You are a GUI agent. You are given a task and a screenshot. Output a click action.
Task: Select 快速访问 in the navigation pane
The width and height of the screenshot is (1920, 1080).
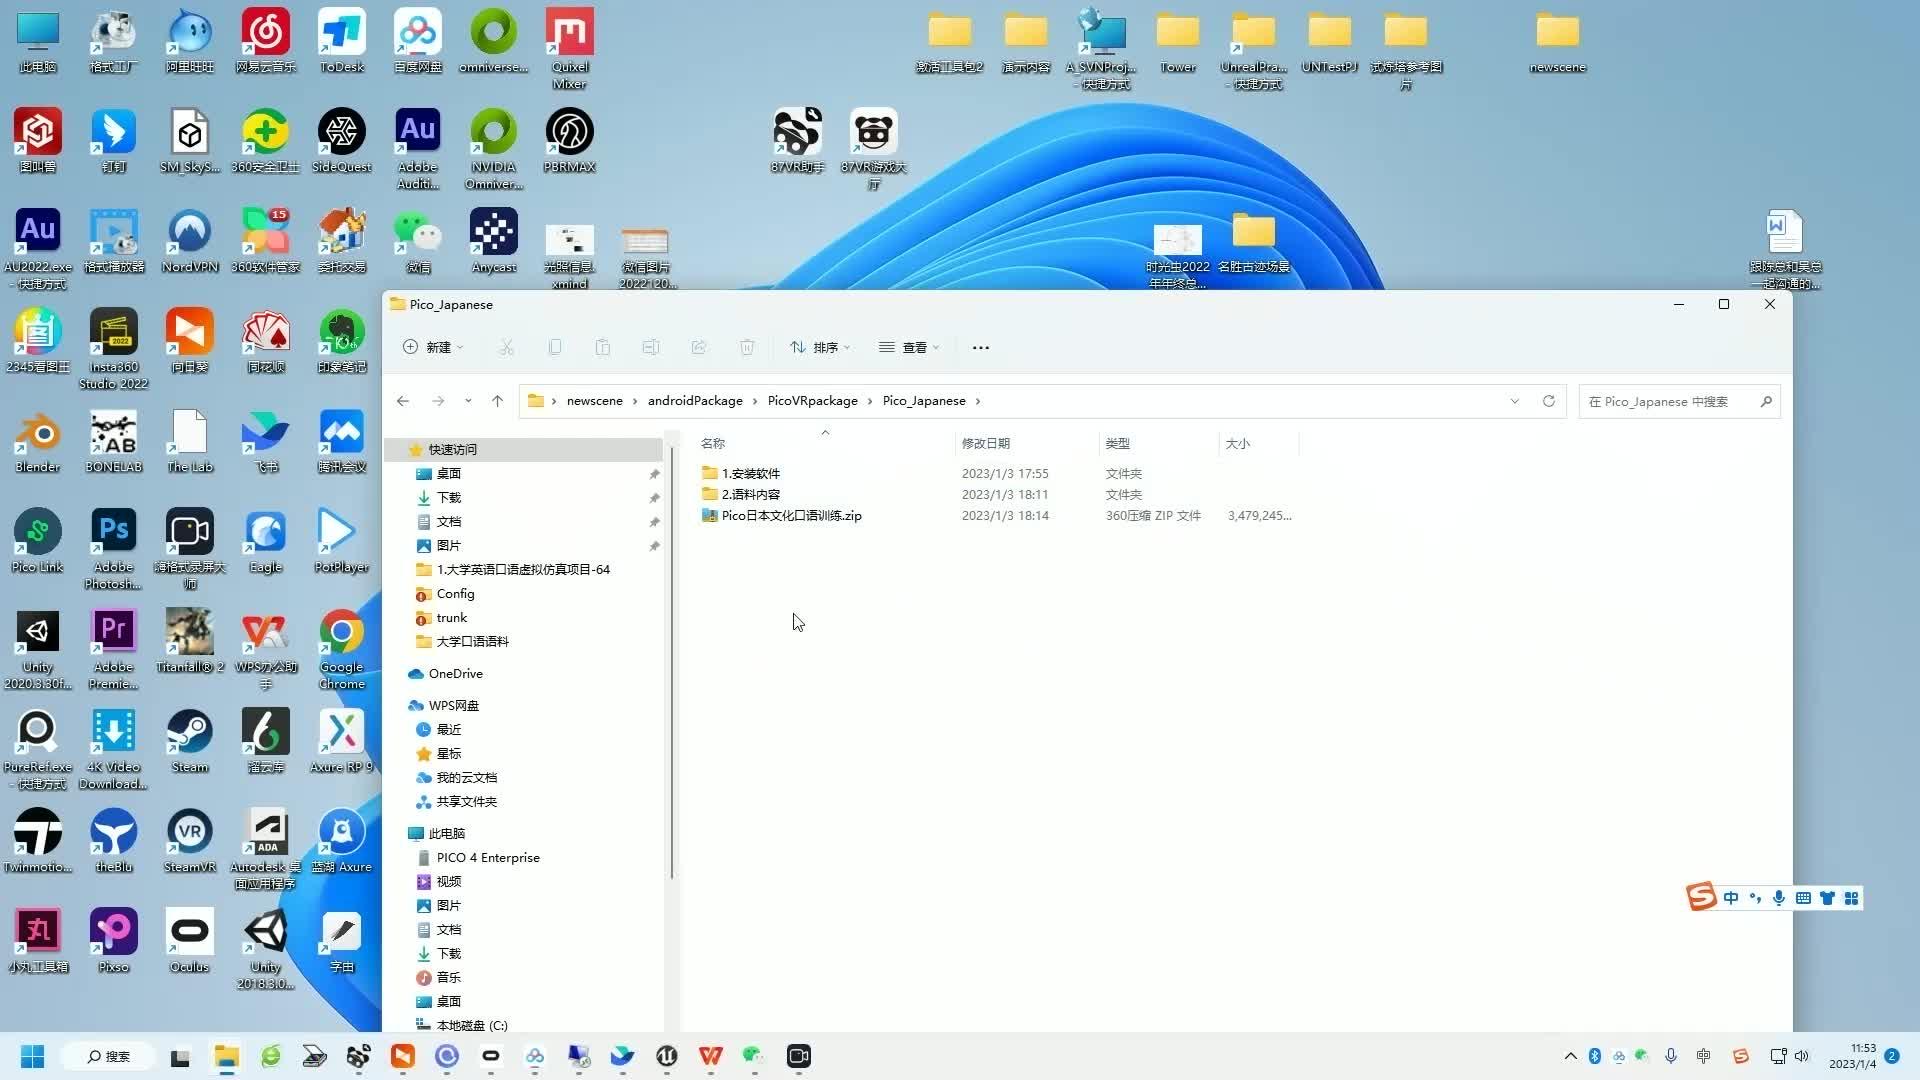click(452, 450)
